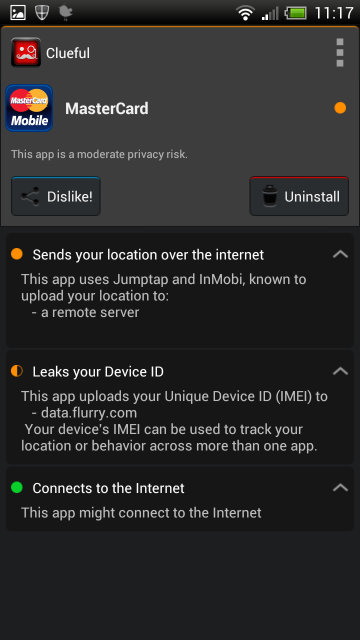Tap the picture notification icon in status bar
This screenshot has width=360, height=640.
(18, 13)
